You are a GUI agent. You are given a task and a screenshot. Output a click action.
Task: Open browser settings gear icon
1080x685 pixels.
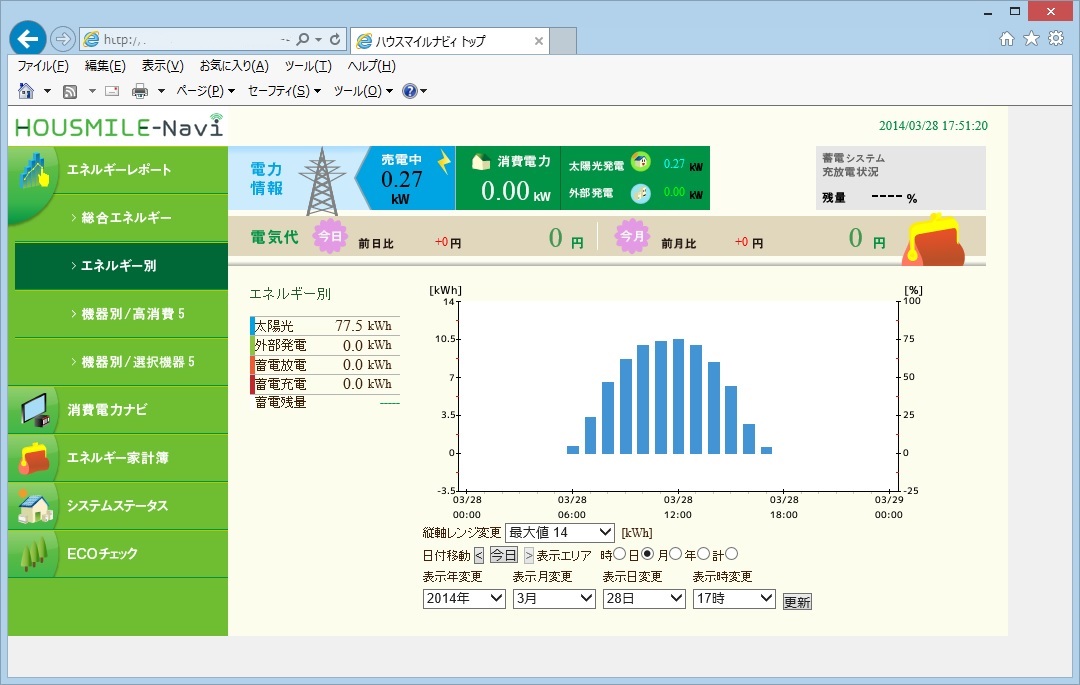pos(1056,39)
